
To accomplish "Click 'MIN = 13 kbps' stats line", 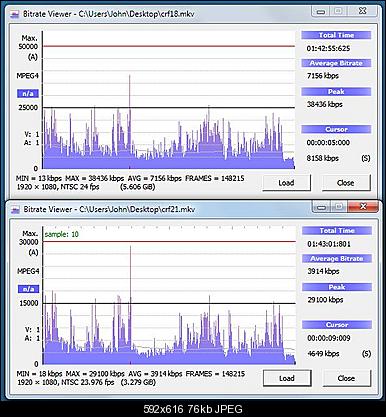I will 130,178.
